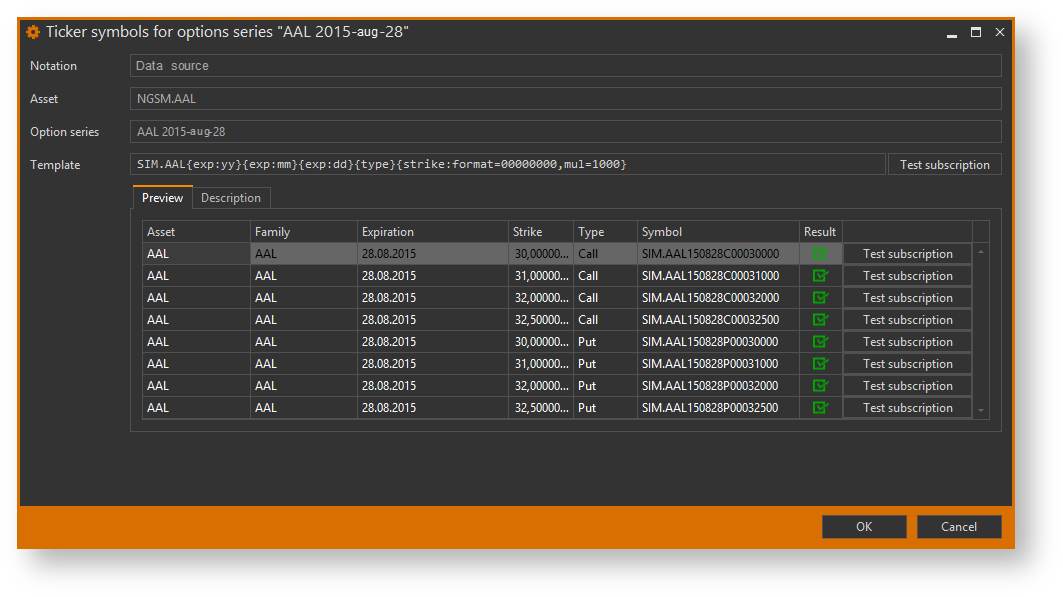Screen dimensions: 1063x597
Task: Click the Option series field
Action: click(x=565, y=131)
